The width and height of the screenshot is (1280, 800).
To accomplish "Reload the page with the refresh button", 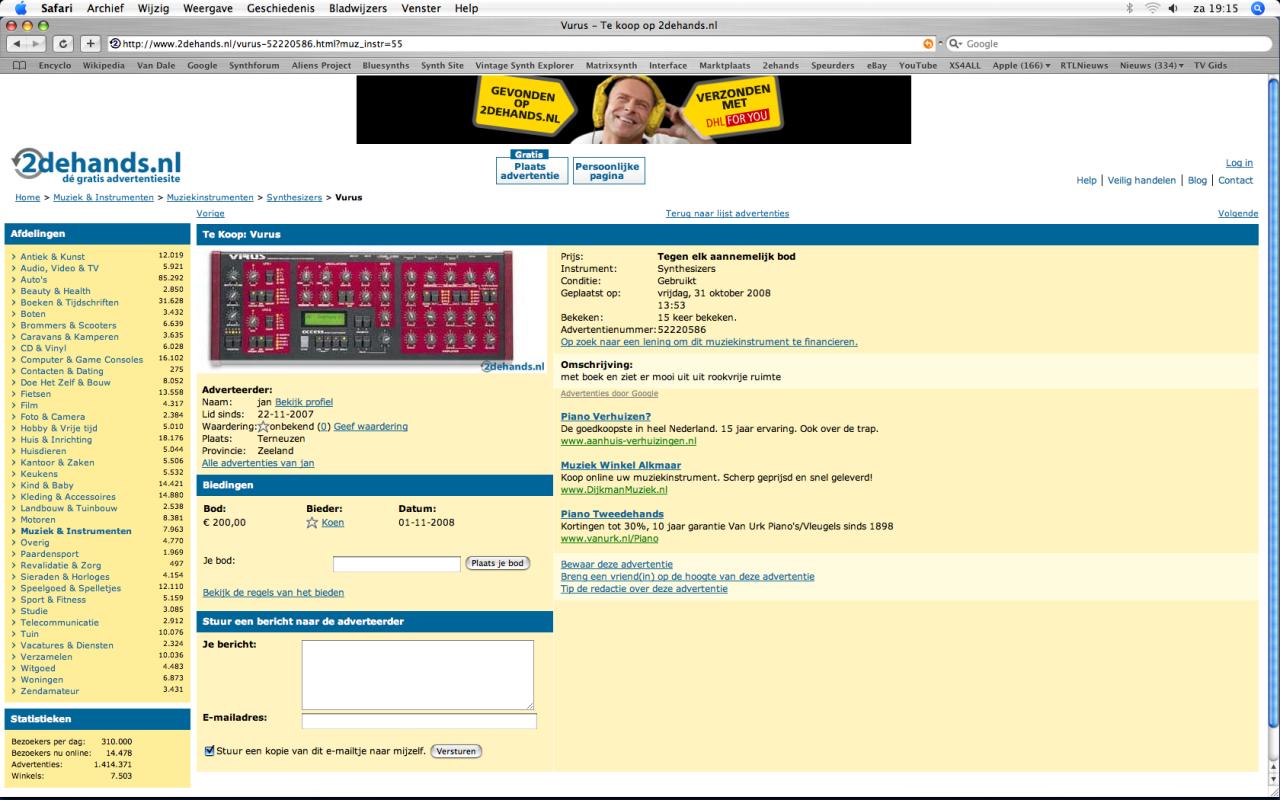I will coord(65,44).
